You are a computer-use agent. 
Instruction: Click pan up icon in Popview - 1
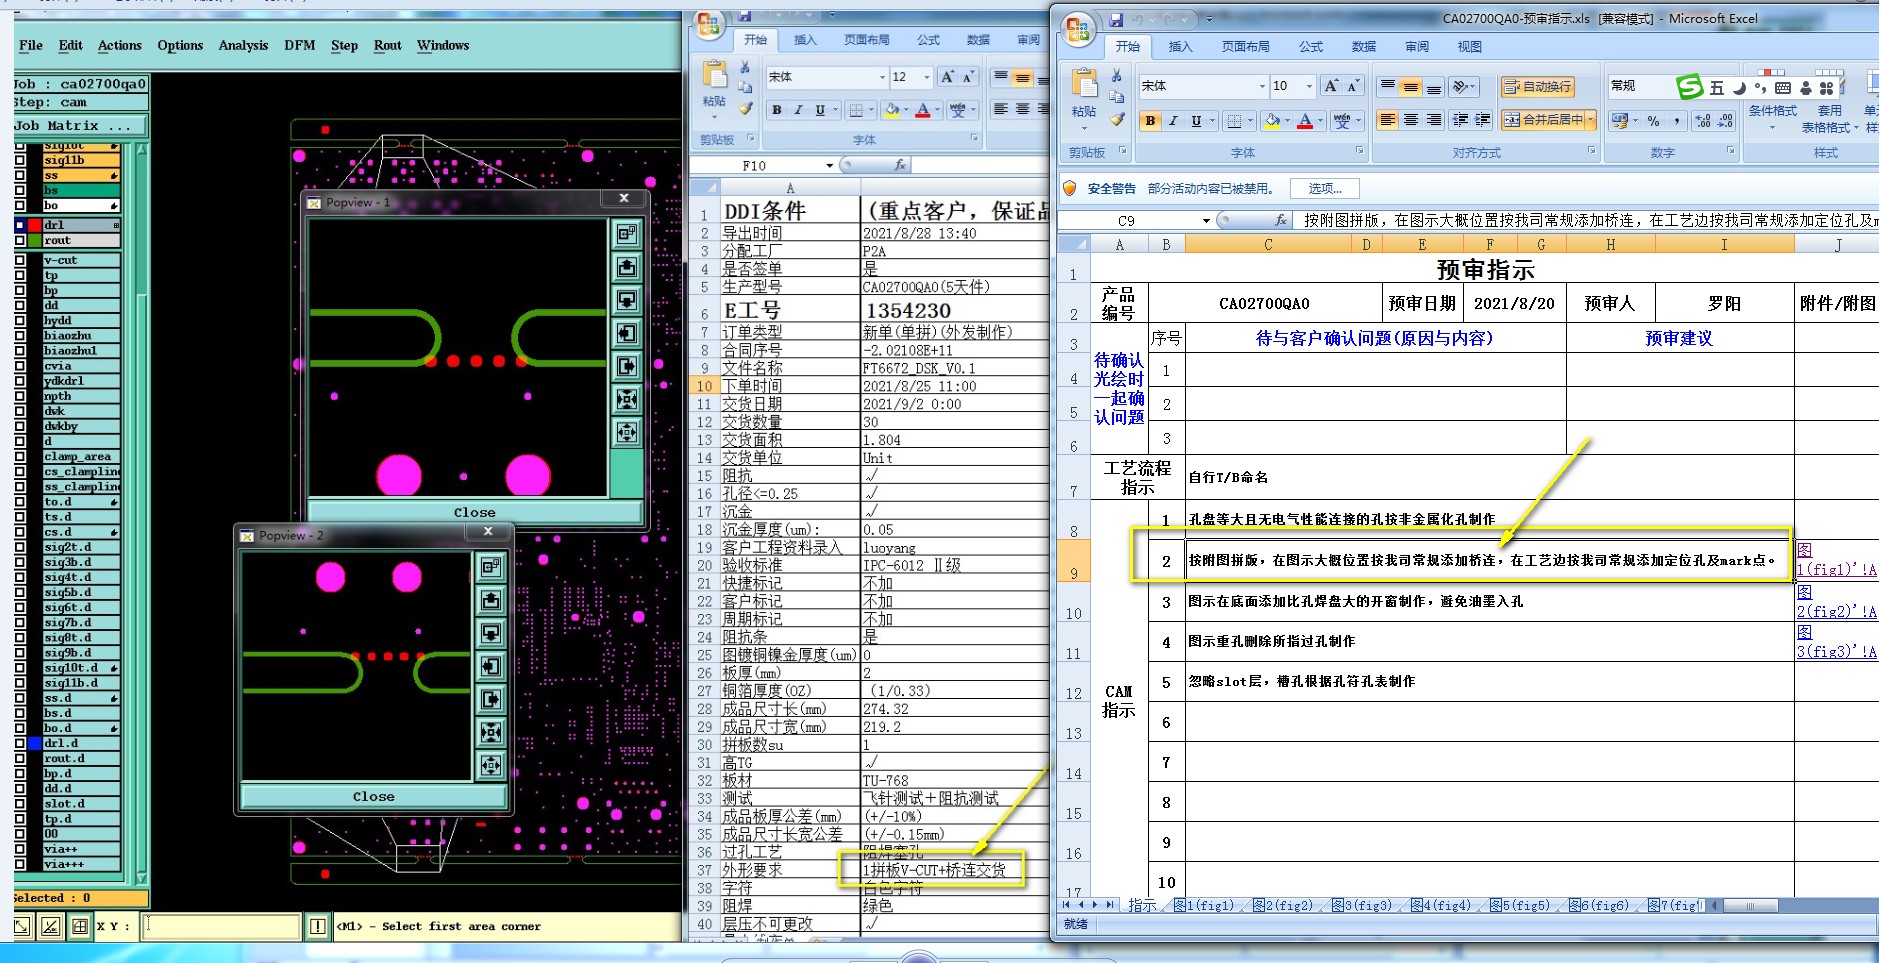tap(627, 267)
